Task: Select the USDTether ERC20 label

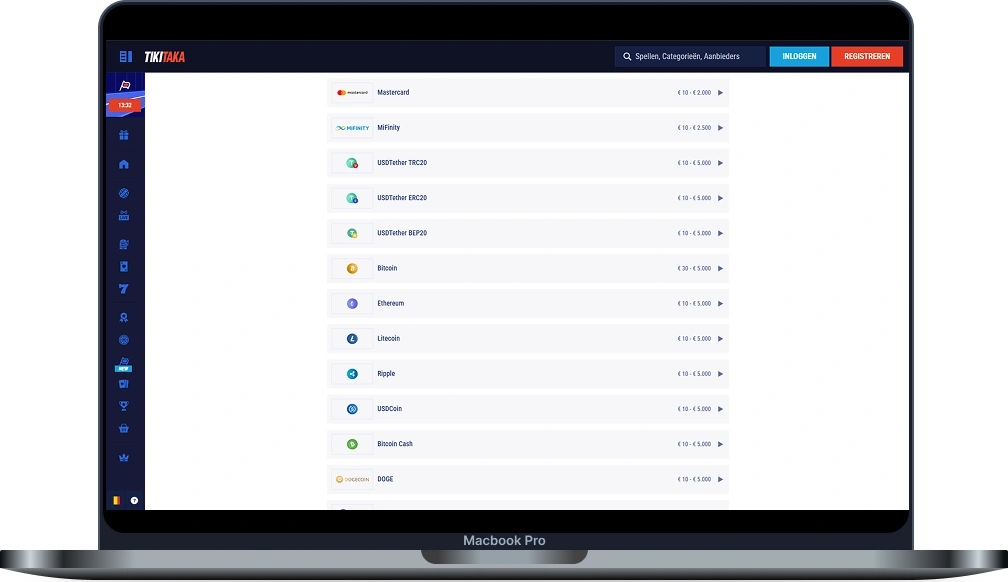Action: pos(402,198)
